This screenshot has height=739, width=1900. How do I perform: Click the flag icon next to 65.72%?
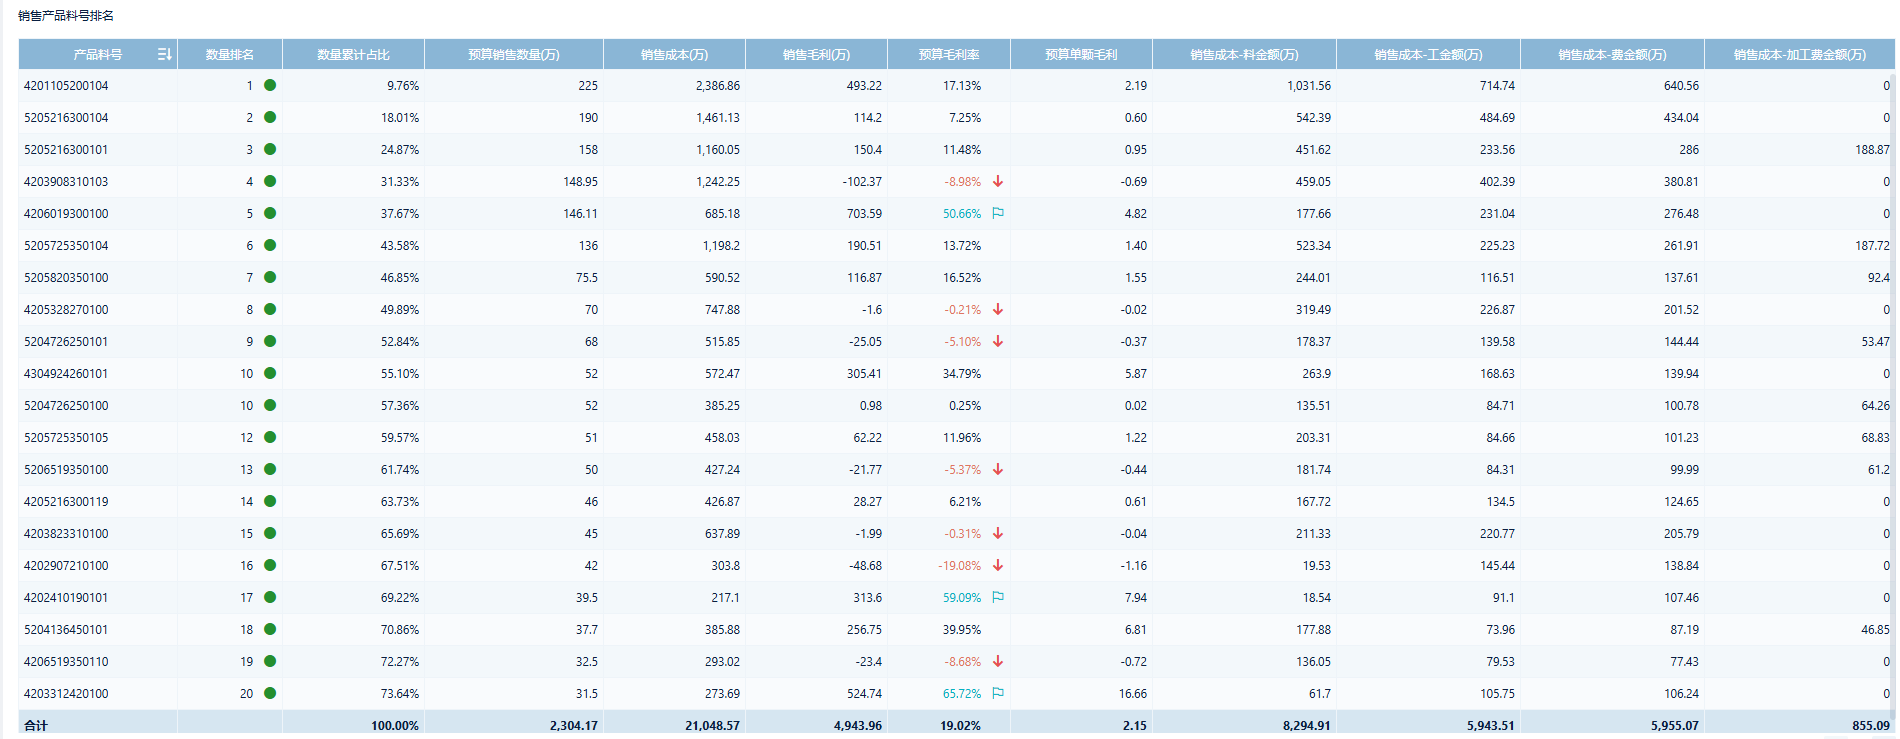[x=998, y=694]
